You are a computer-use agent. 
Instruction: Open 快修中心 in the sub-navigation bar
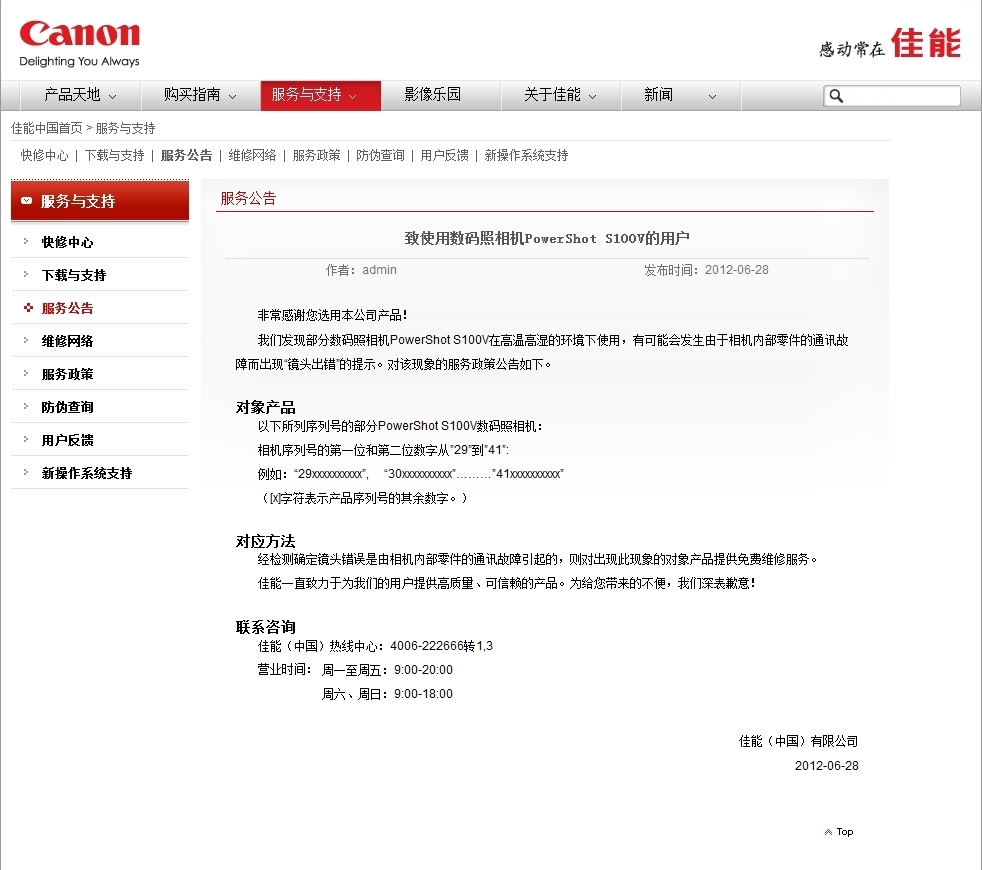pyautogui.click(x=44, y=155)
